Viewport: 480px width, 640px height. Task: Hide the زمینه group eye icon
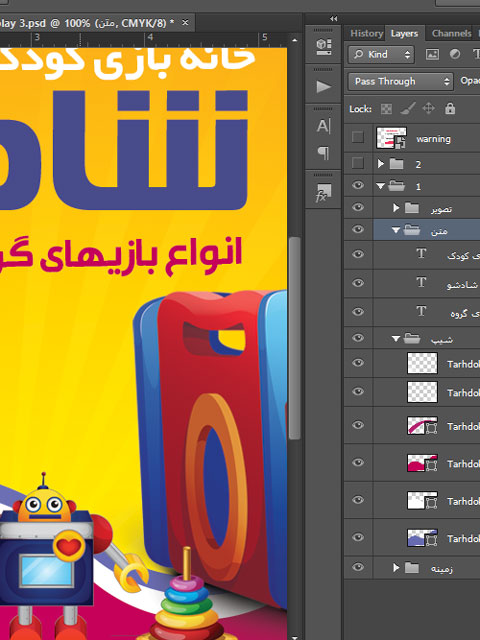[x=358, y=567]
